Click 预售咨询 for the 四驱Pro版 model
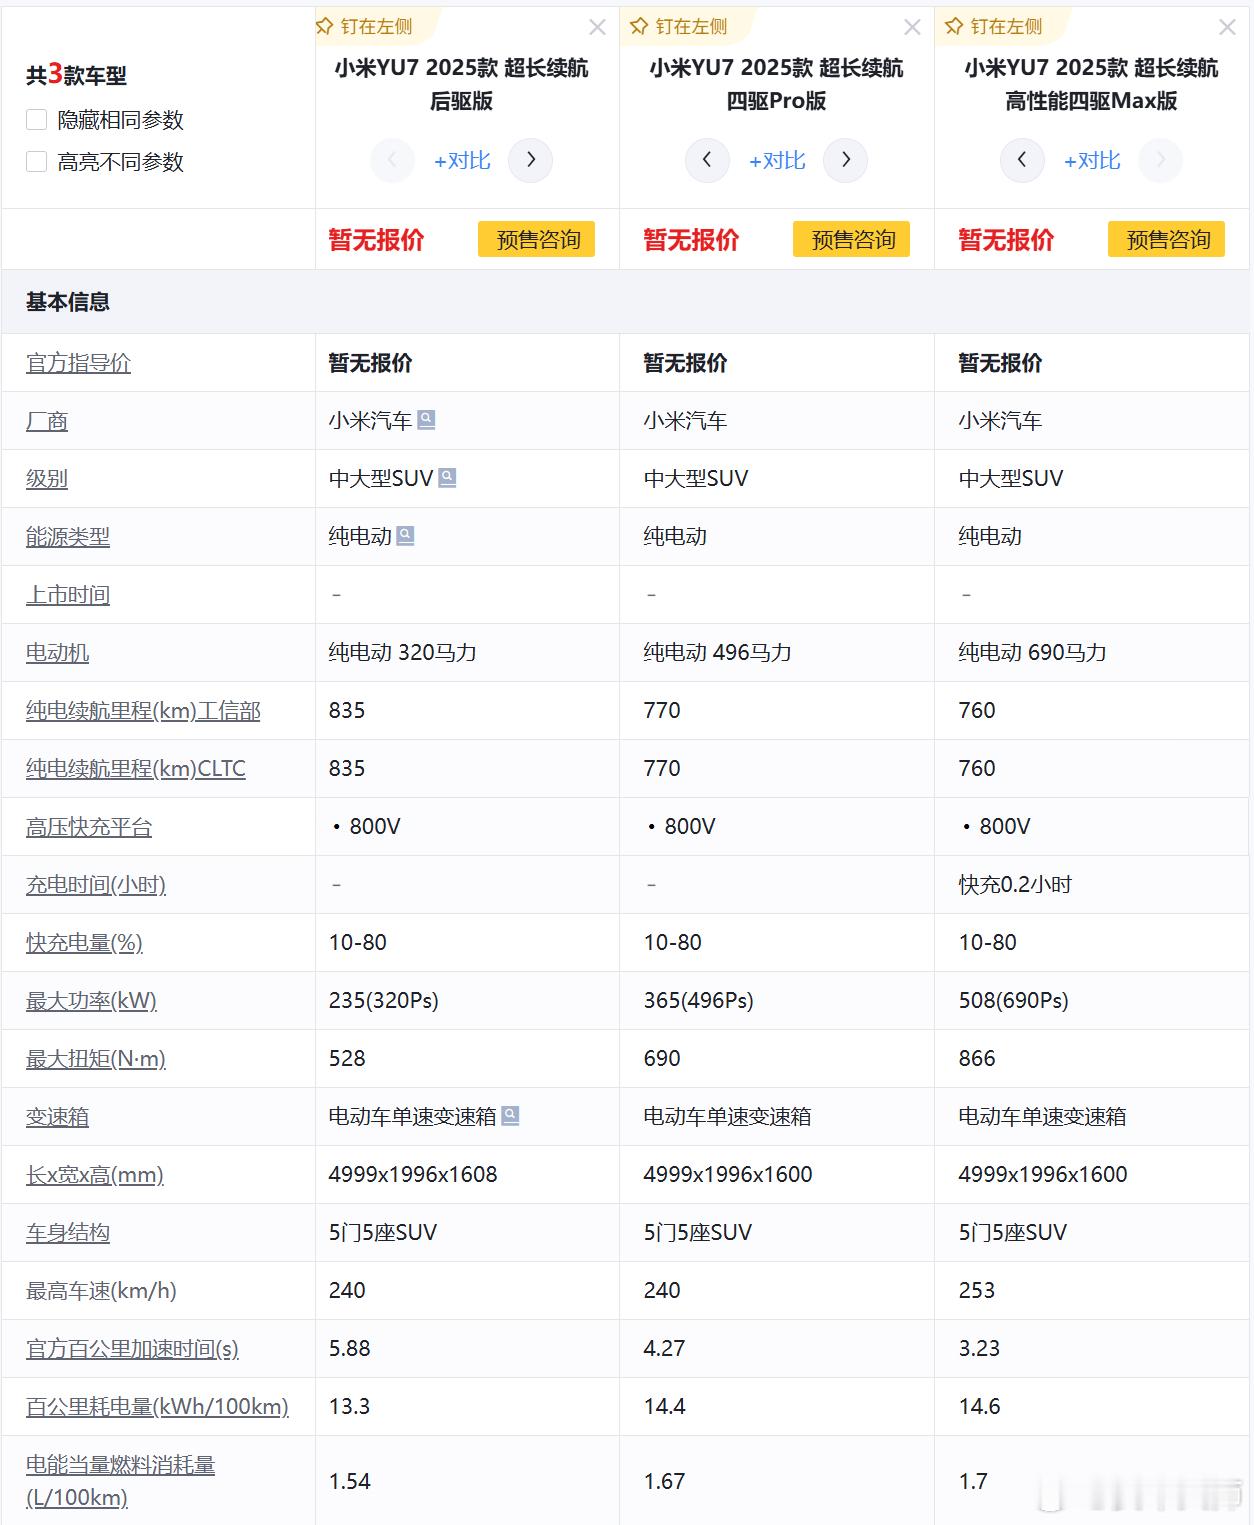Screen dimensions: 1254x1525 (851, 239)
